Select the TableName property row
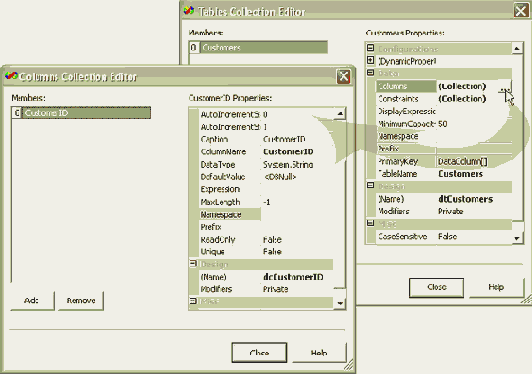This screenshot has height=374, width=532. (x=443, y=174)
